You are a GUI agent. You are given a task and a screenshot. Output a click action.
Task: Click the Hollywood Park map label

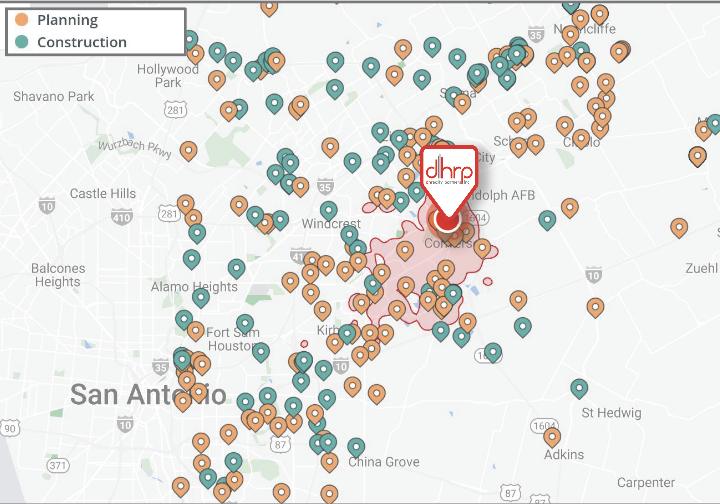click(168, 76)
